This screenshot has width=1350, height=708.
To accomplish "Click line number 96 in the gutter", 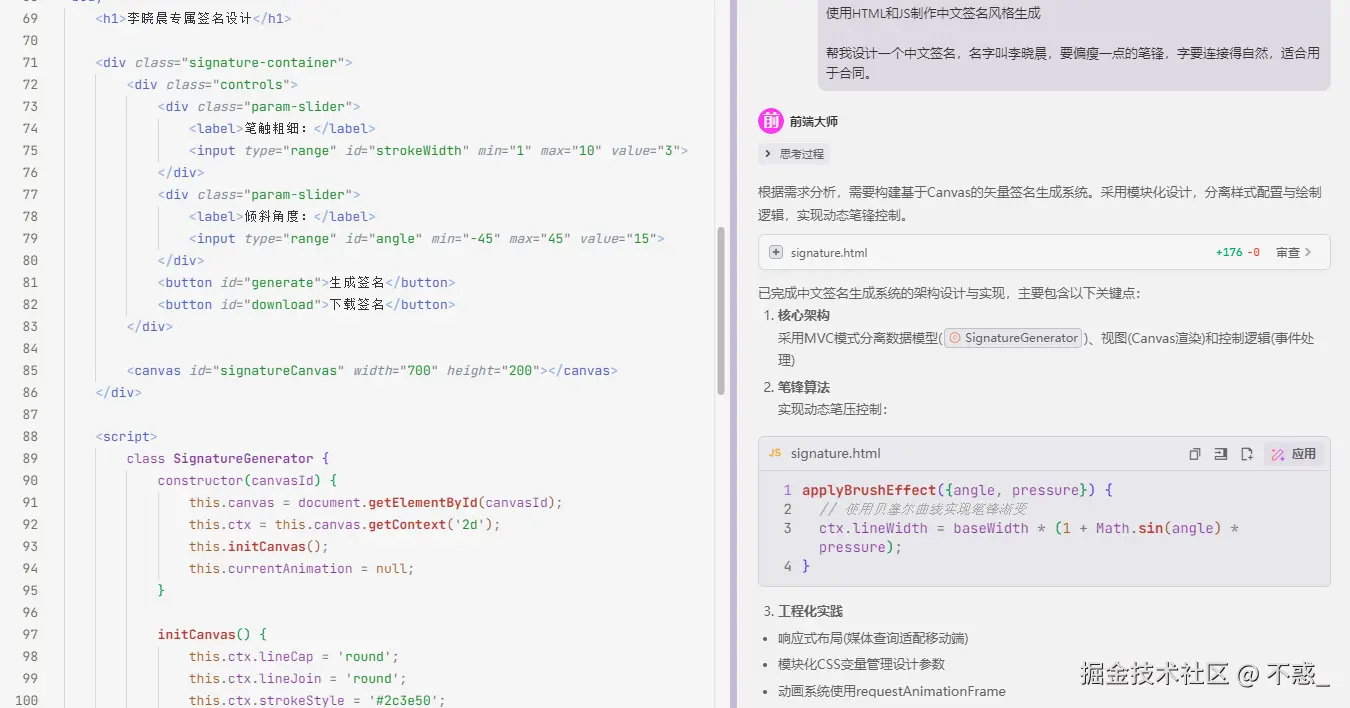I will tap(29, 612).
